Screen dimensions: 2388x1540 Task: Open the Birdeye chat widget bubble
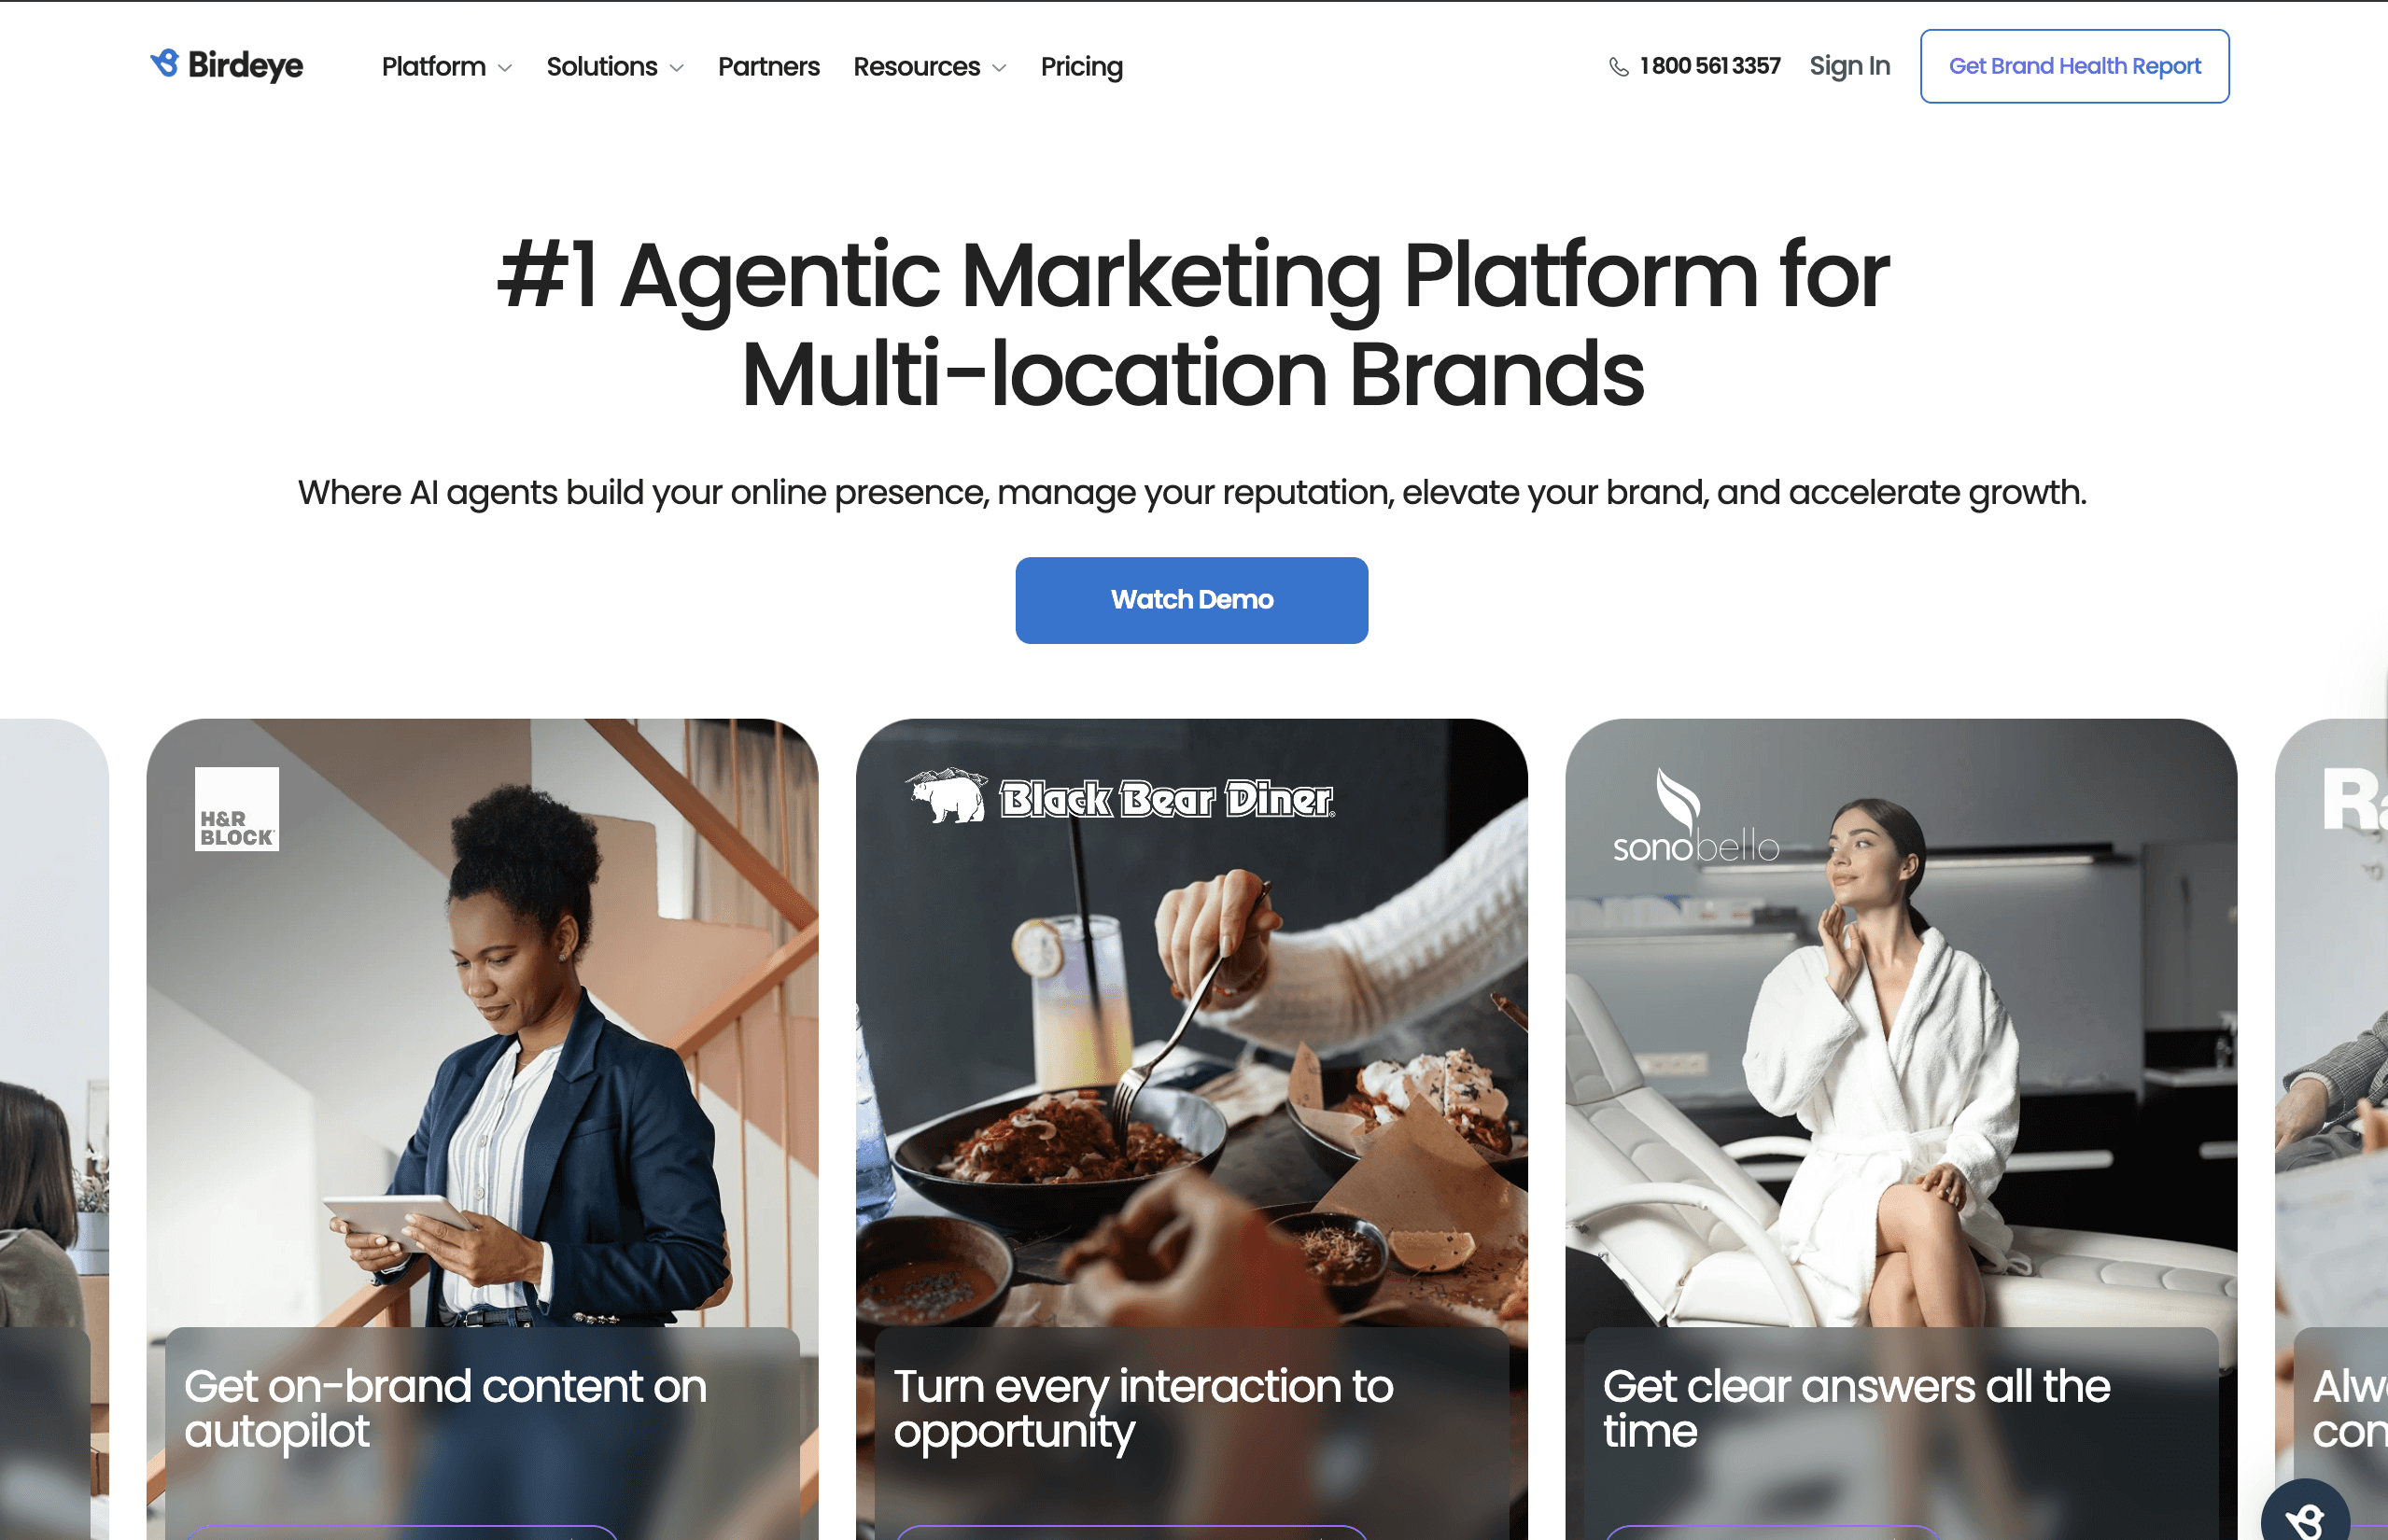click(x=2305, y=1513)
